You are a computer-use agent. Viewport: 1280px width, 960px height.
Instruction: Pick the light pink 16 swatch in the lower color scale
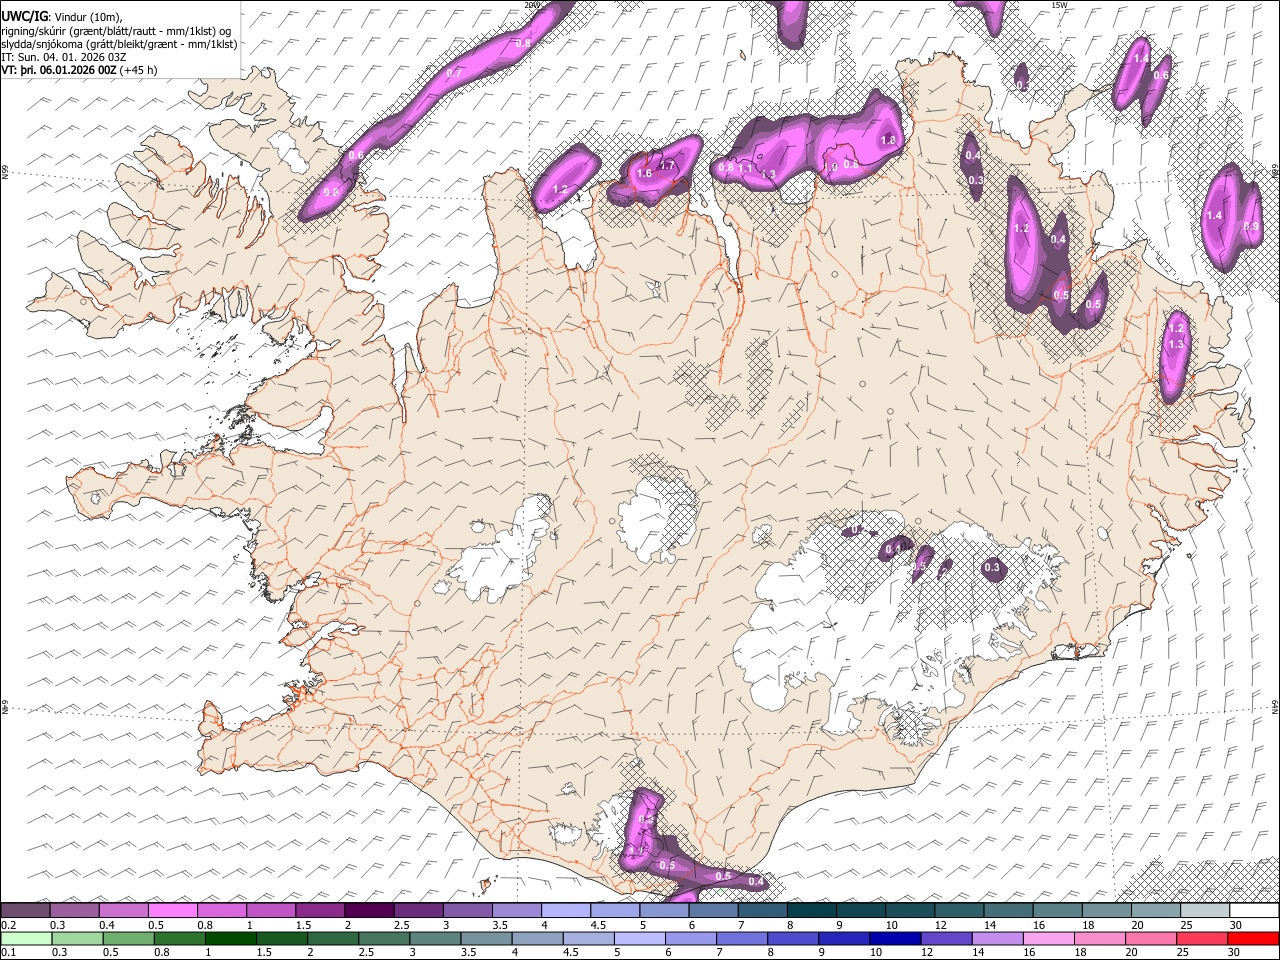1048,938
